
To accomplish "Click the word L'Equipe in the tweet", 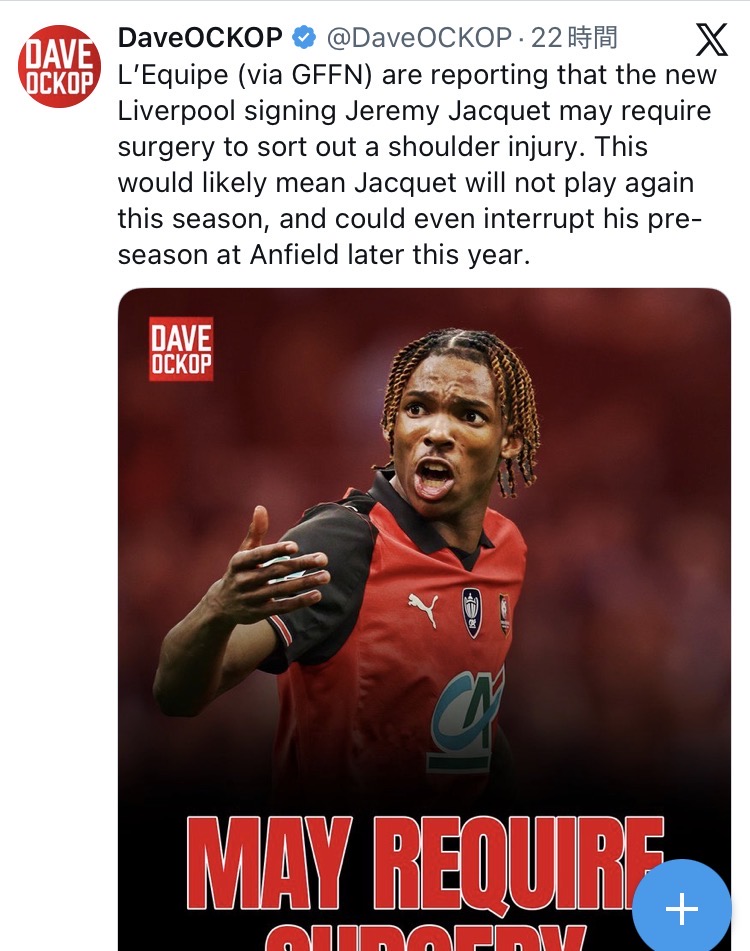I will pos(173,75).
